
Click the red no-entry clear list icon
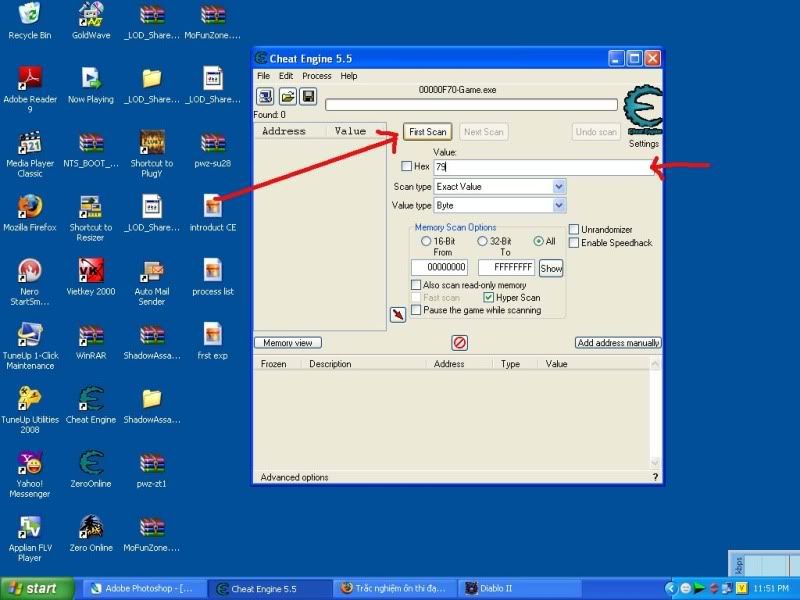[459, 342]
